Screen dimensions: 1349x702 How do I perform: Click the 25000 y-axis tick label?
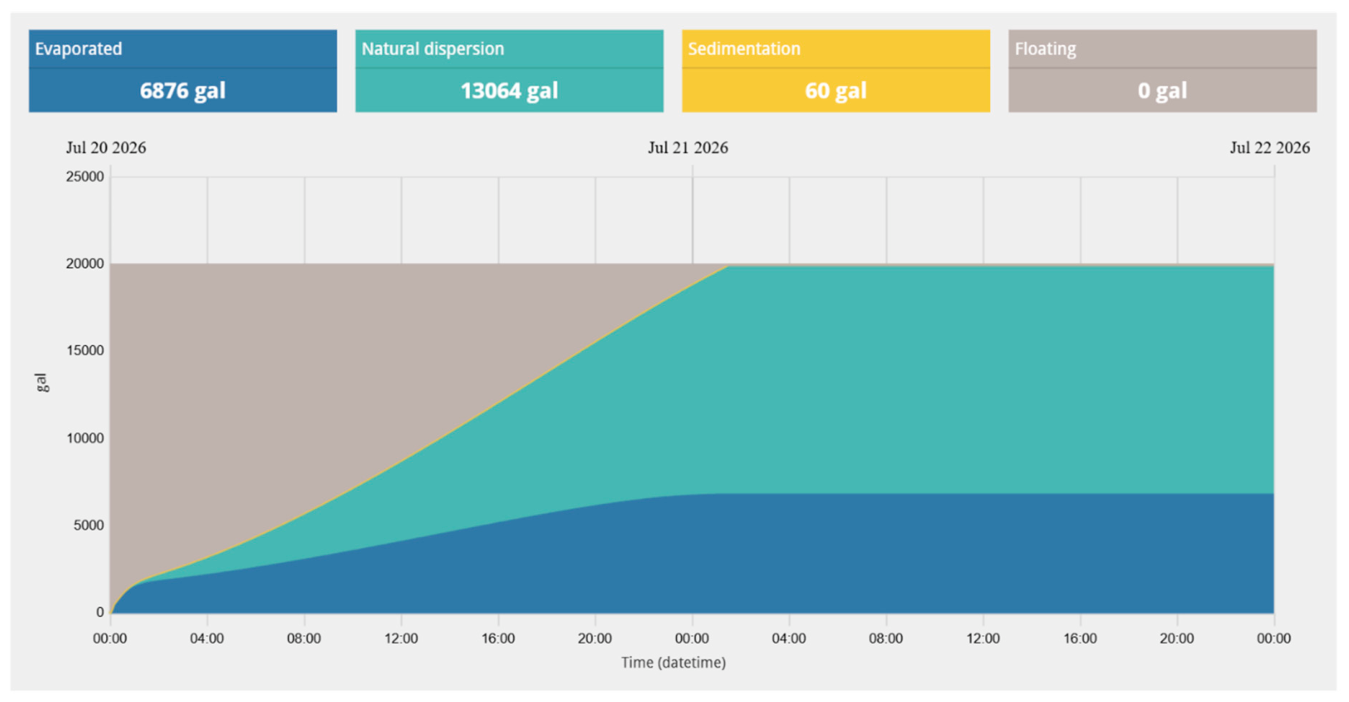pos(85,177)
